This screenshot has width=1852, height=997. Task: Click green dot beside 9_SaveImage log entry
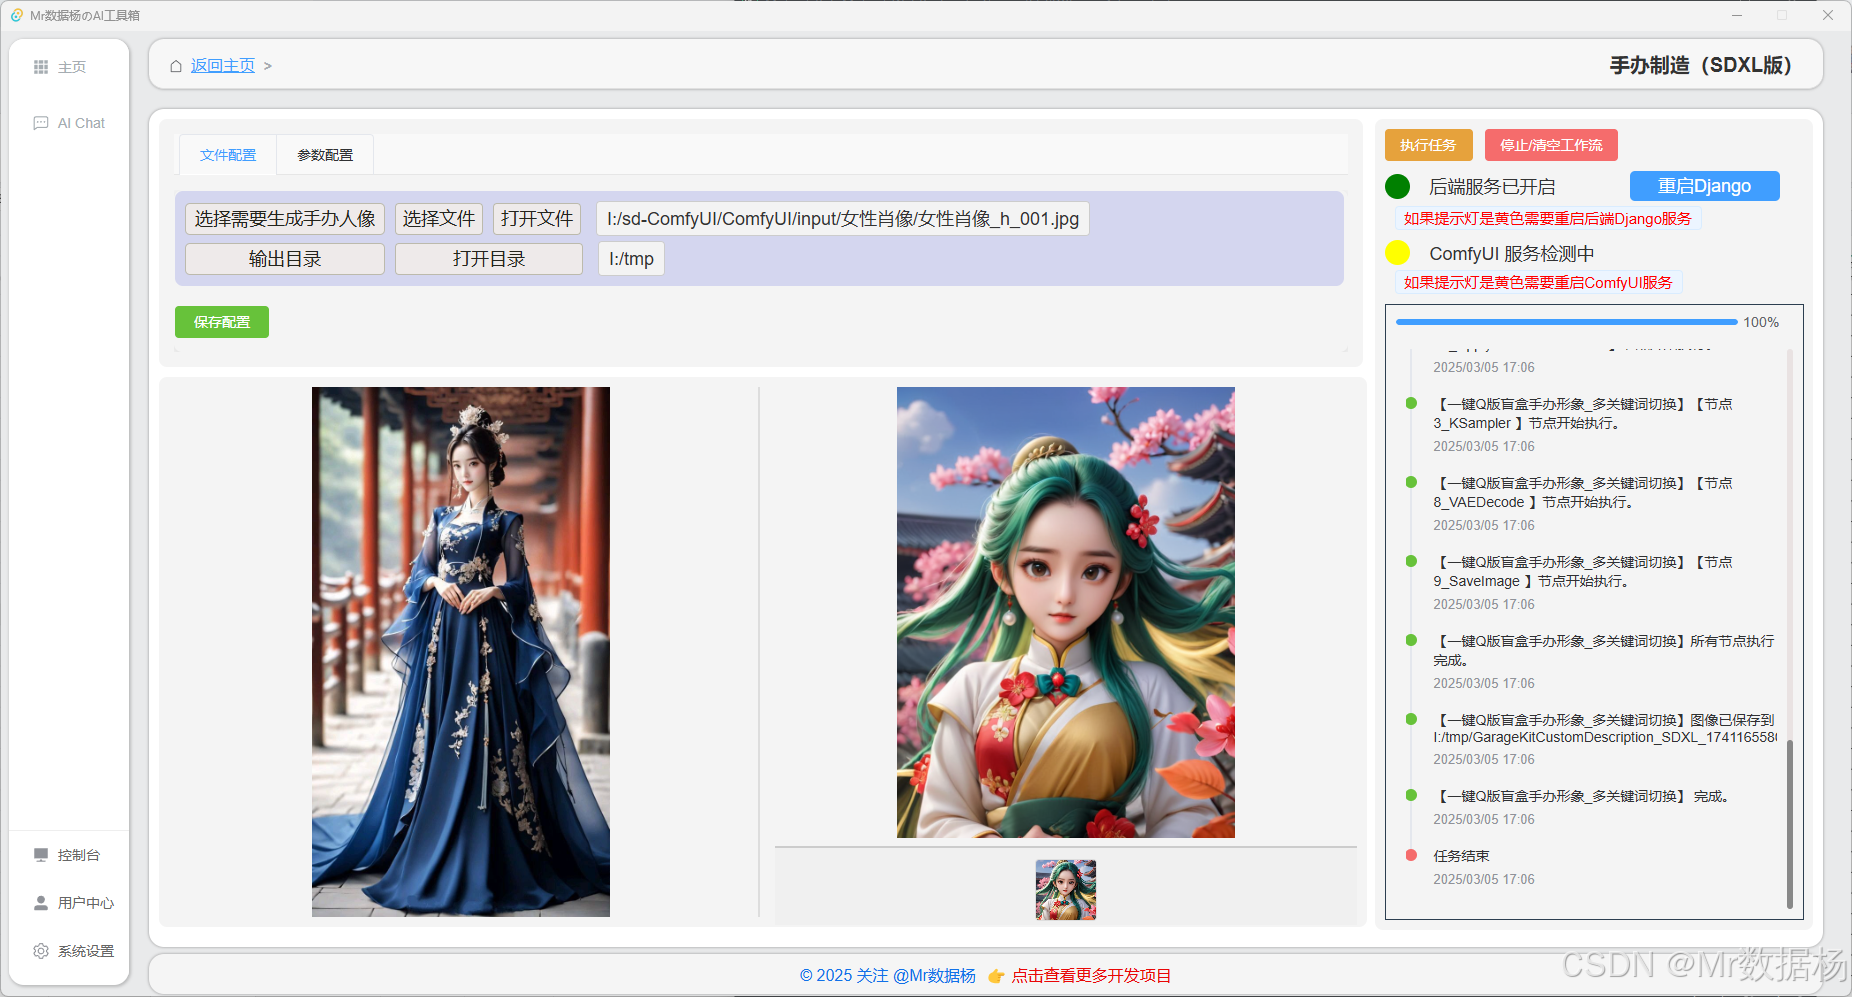[1411, 561]
